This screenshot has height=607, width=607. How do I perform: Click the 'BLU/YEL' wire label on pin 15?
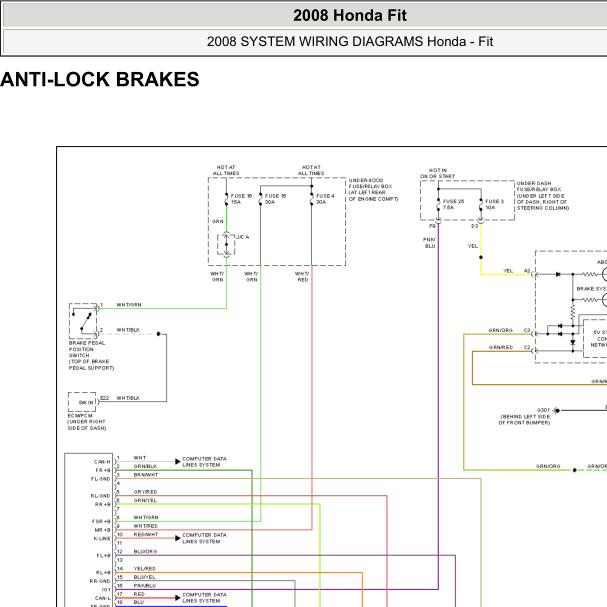144,577
